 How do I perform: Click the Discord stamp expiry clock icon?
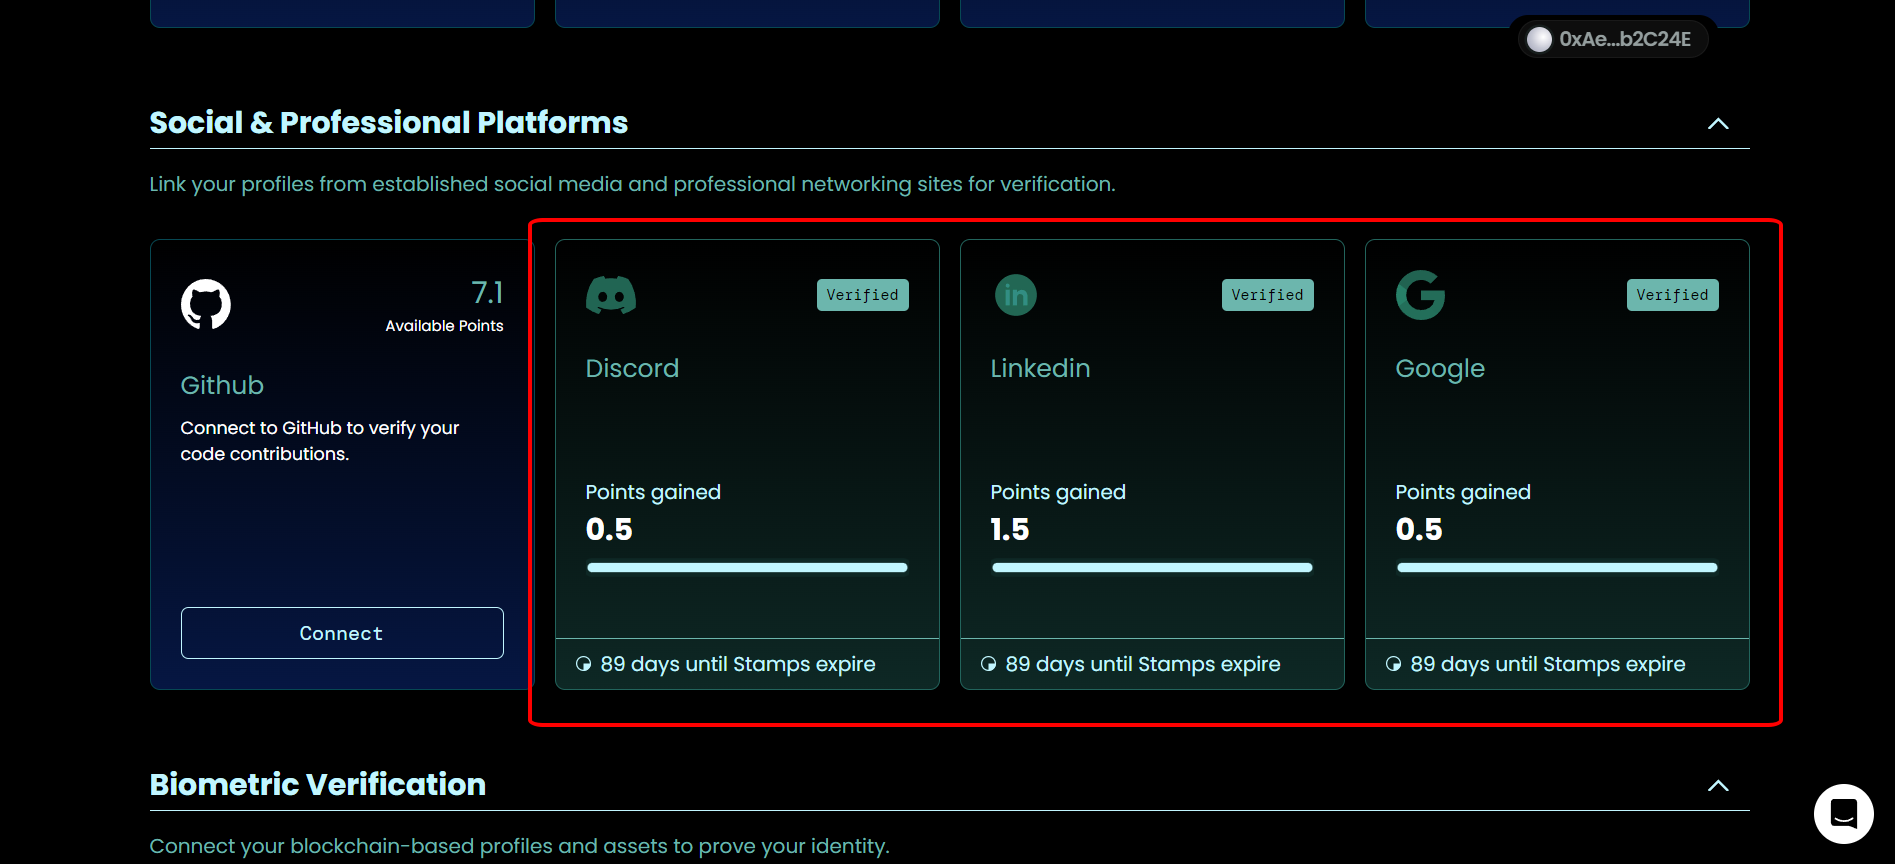click(584, 664)
